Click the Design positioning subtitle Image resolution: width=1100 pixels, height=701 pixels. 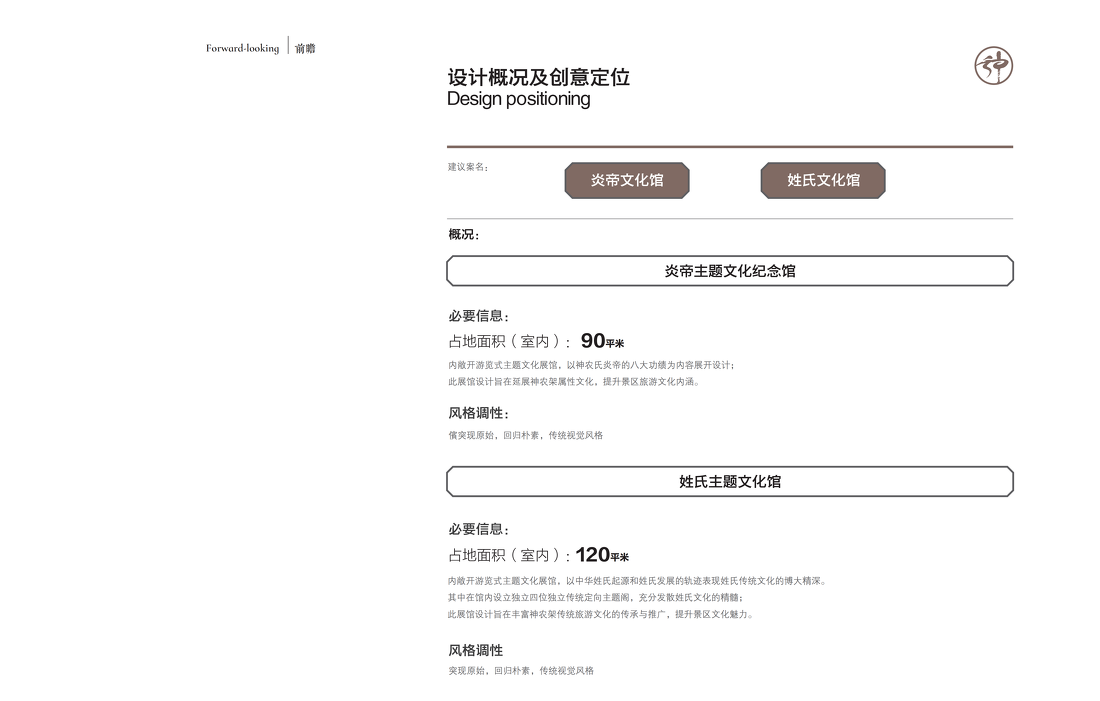[x=518, y=99]
